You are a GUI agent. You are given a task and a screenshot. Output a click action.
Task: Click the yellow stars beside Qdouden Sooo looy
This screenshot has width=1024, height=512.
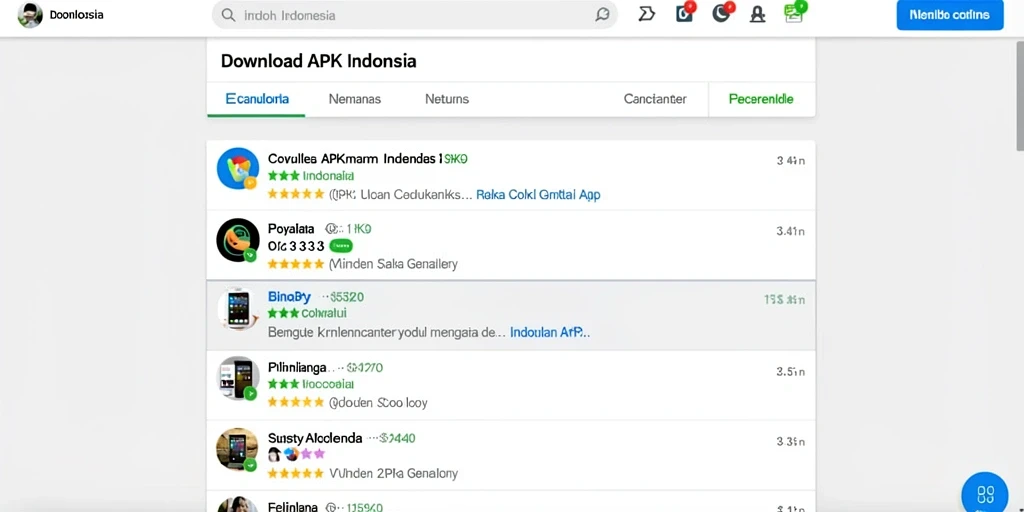pos(296,402)
